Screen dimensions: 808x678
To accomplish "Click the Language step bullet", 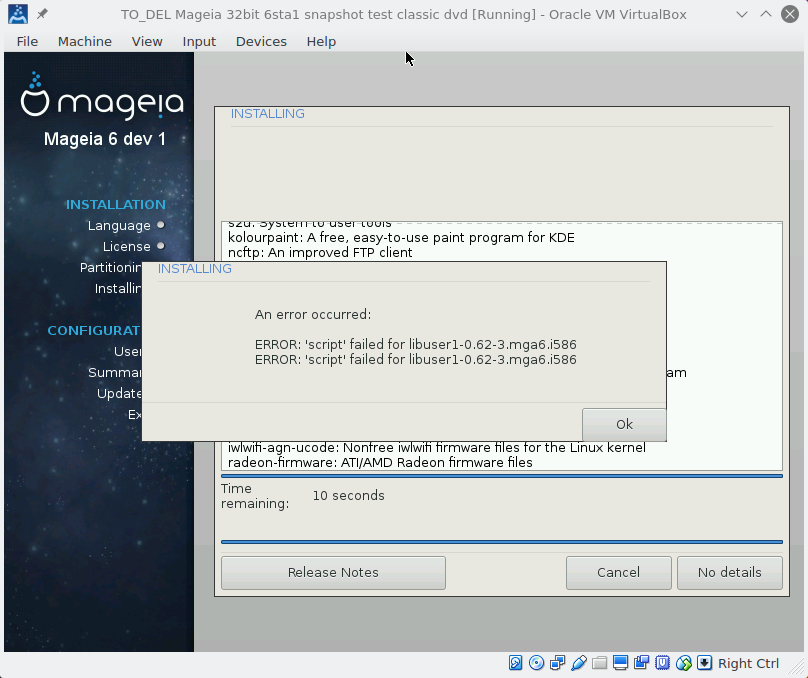I will click(161, 225).
